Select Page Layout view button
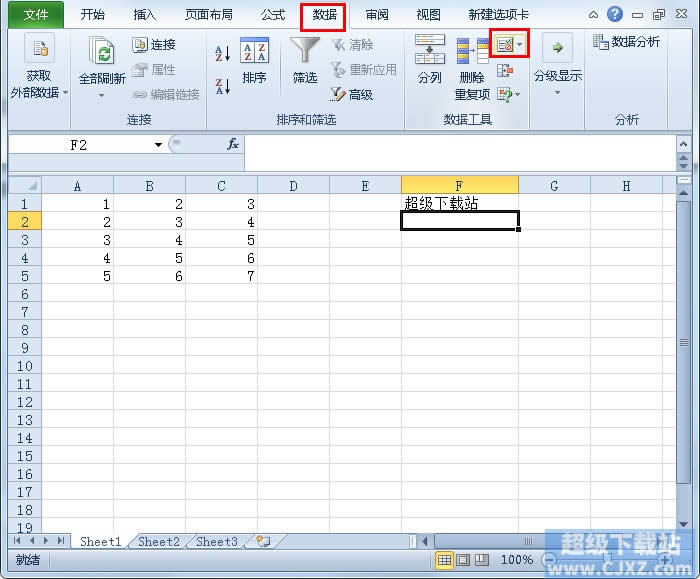The width and height of the screenshot is (700, 579). 463,560
